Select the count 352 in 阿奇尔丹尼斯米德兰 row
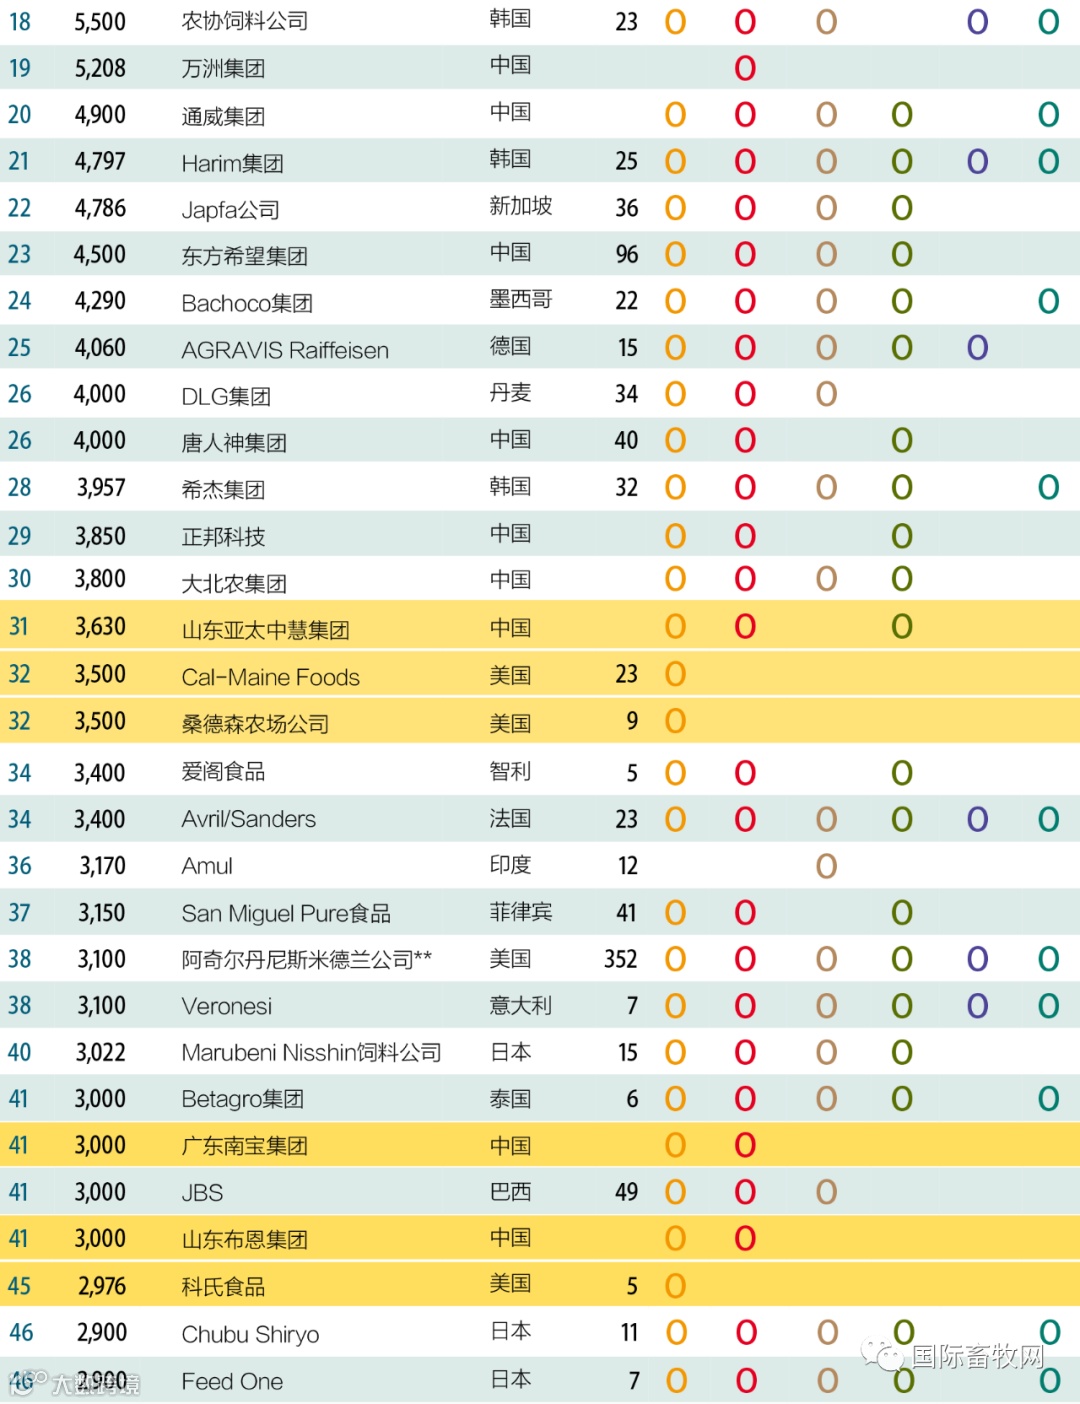The height and width of the screenshot is (1404, 1080). [x=620, y=959]
